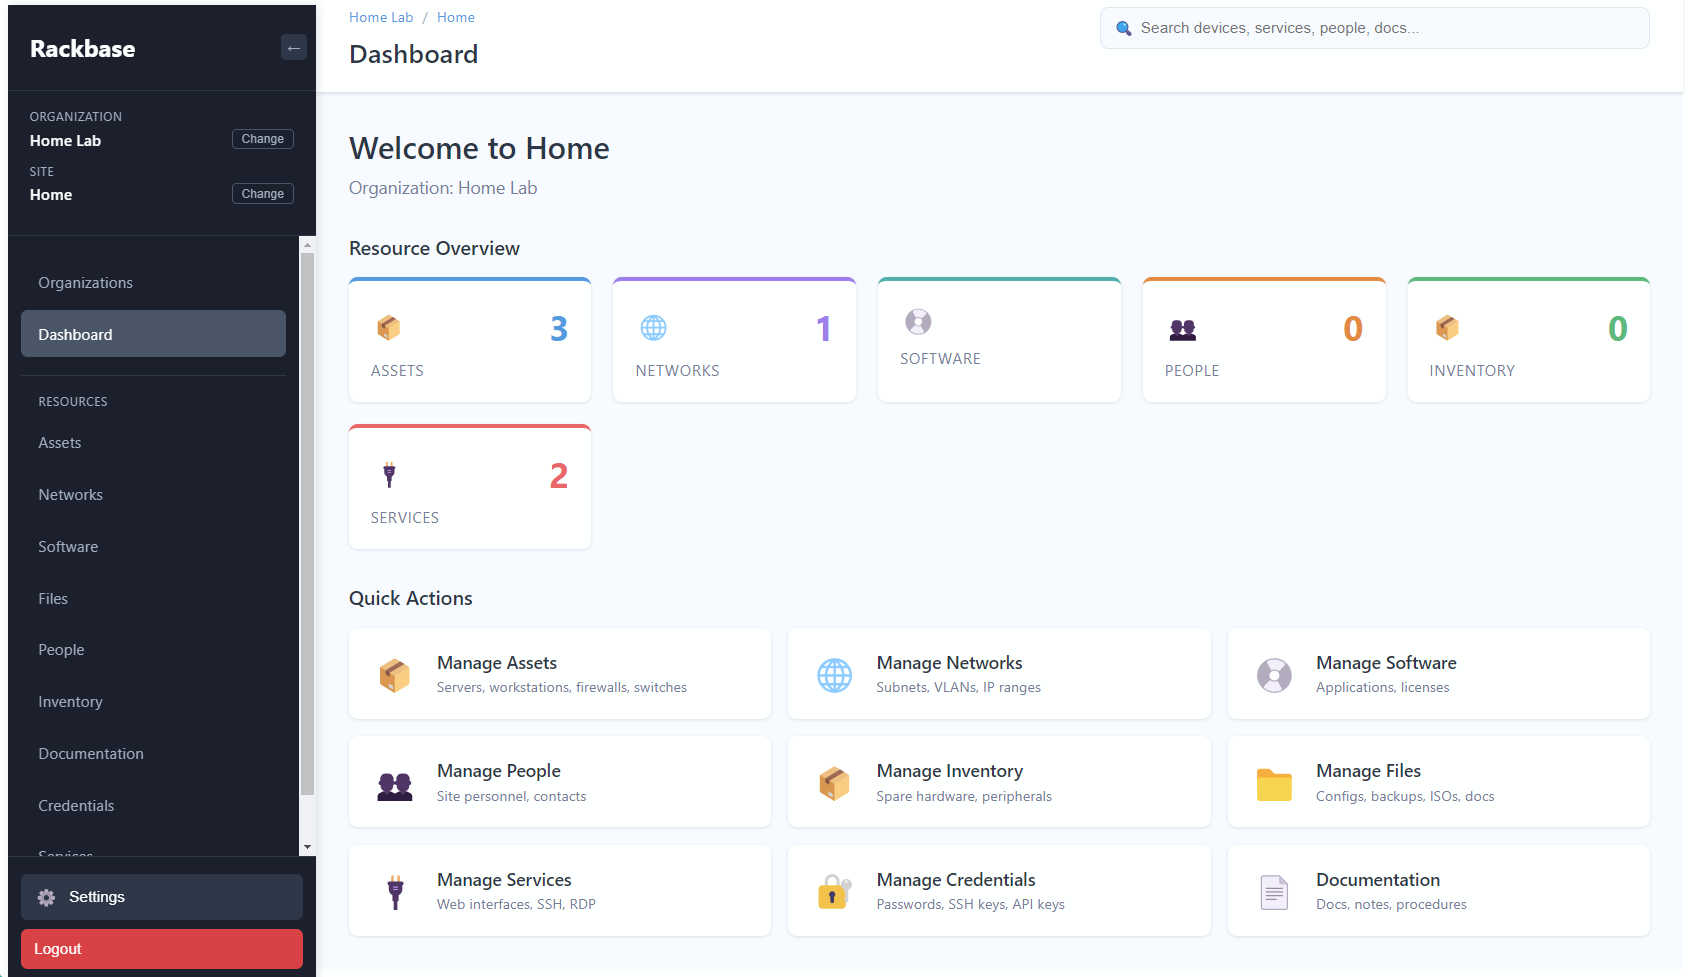Viewport: 1688px width, 977px height.
Task: Click 'Web interfaces, SSH, RDP' text
Action: coord(516,905)
